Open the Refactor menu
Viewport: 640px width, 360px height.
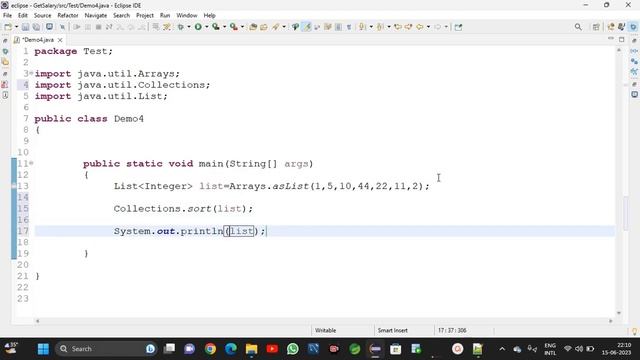(x=68, y=16)
